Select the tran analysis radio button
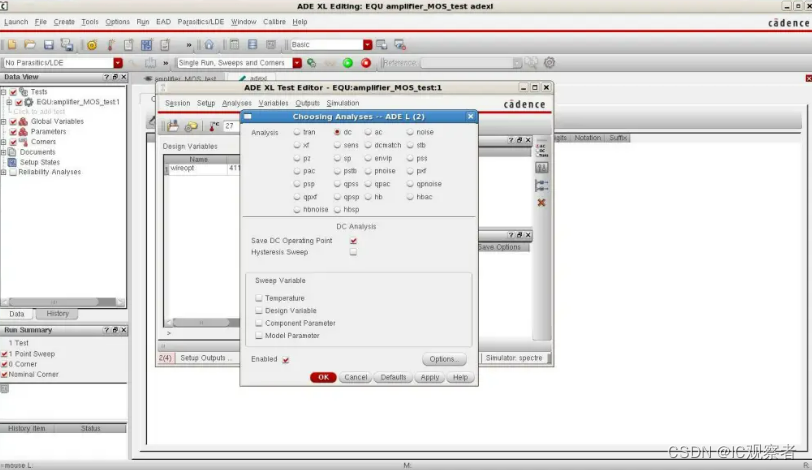Image resolution: width=812 pixels, height=470 pixels. pos(297,132)
